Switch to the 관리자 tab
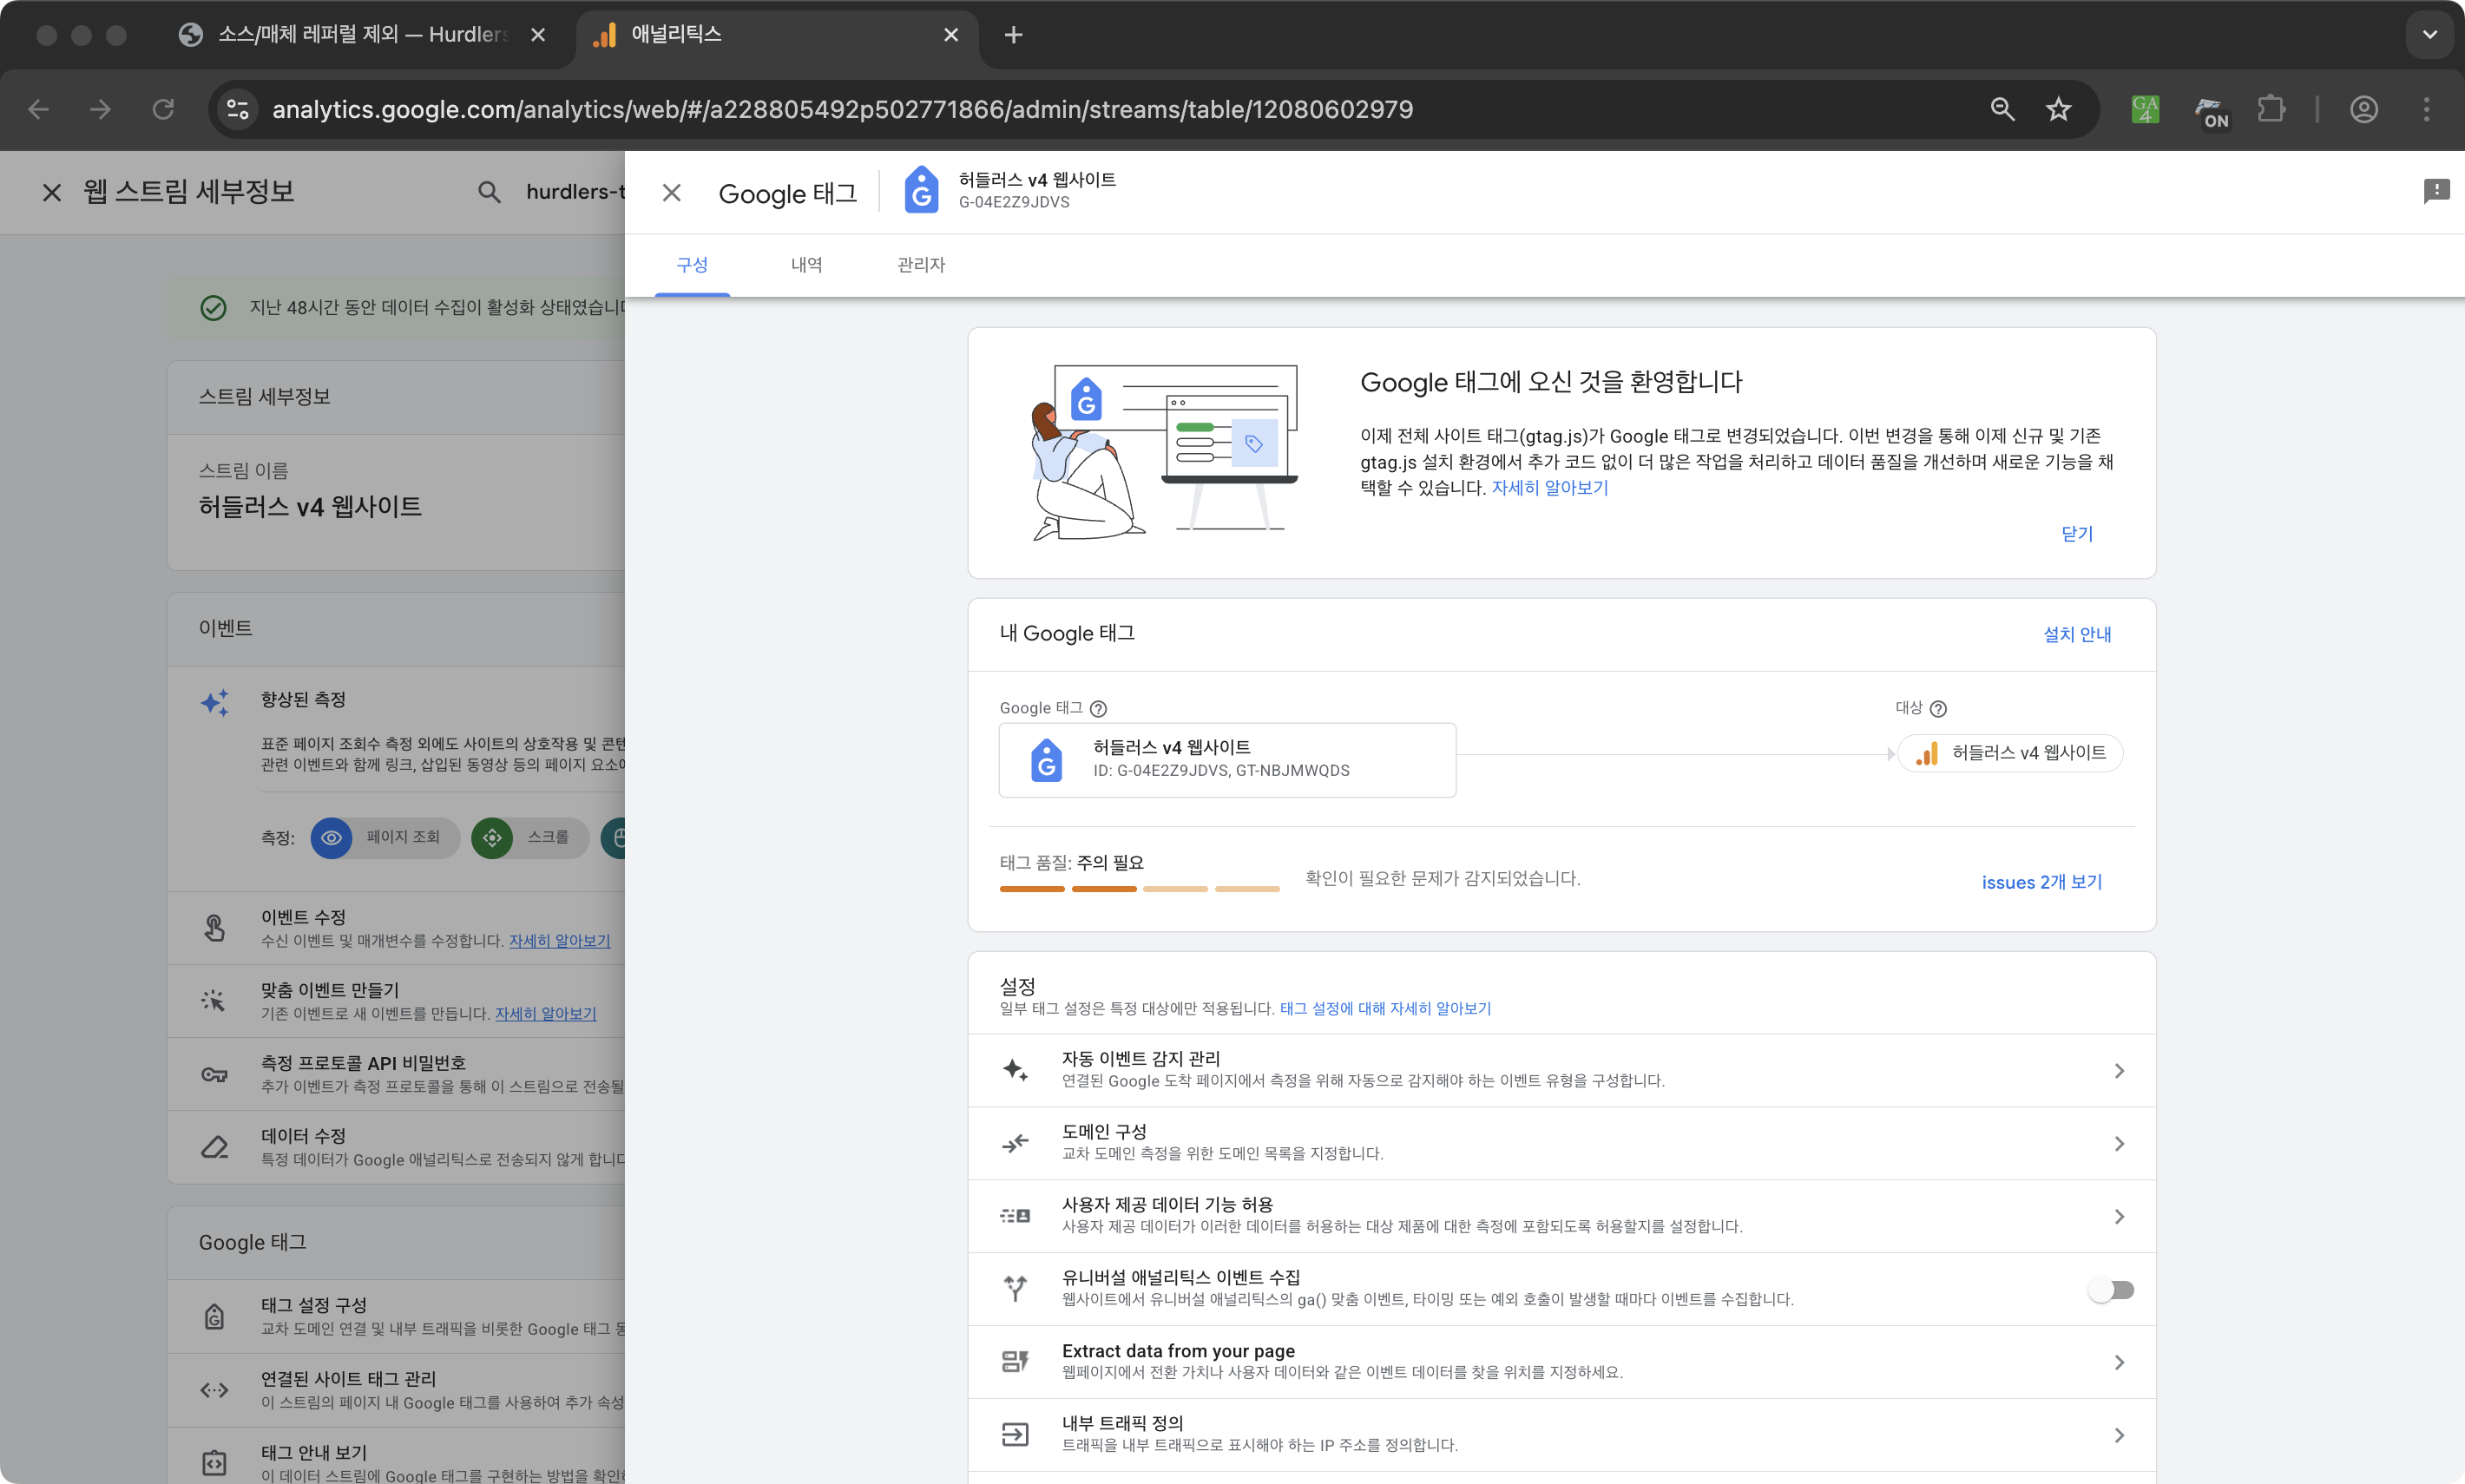 pyautogui.click(x=921, y=265)
